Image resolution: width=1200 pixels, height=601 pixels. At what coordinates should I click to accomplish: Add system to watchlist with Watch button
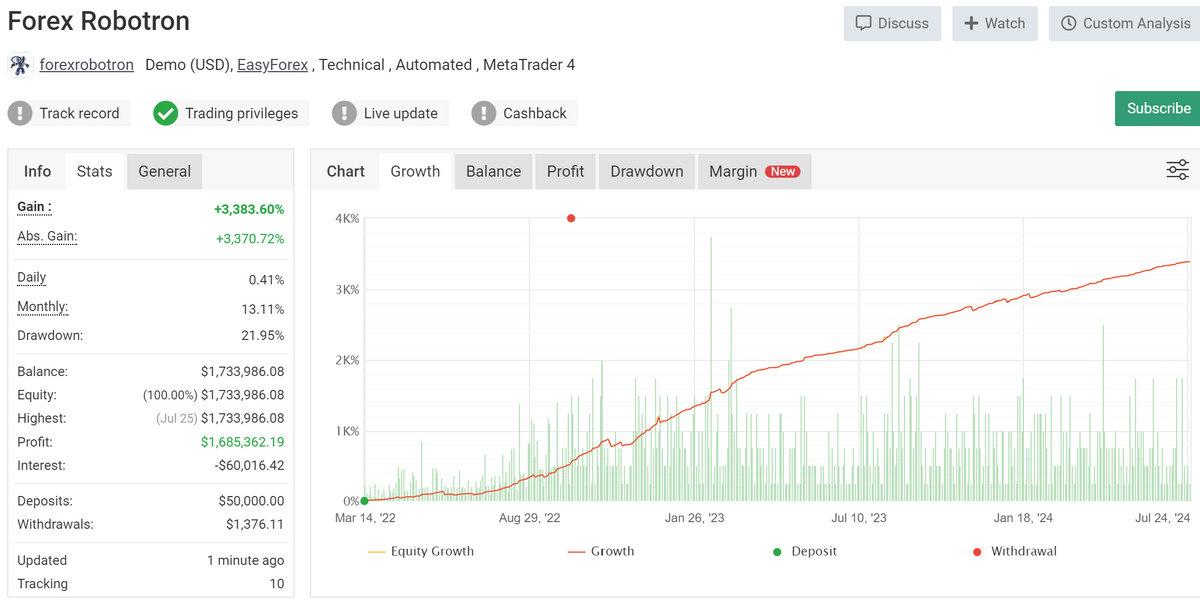coord(994,23)
